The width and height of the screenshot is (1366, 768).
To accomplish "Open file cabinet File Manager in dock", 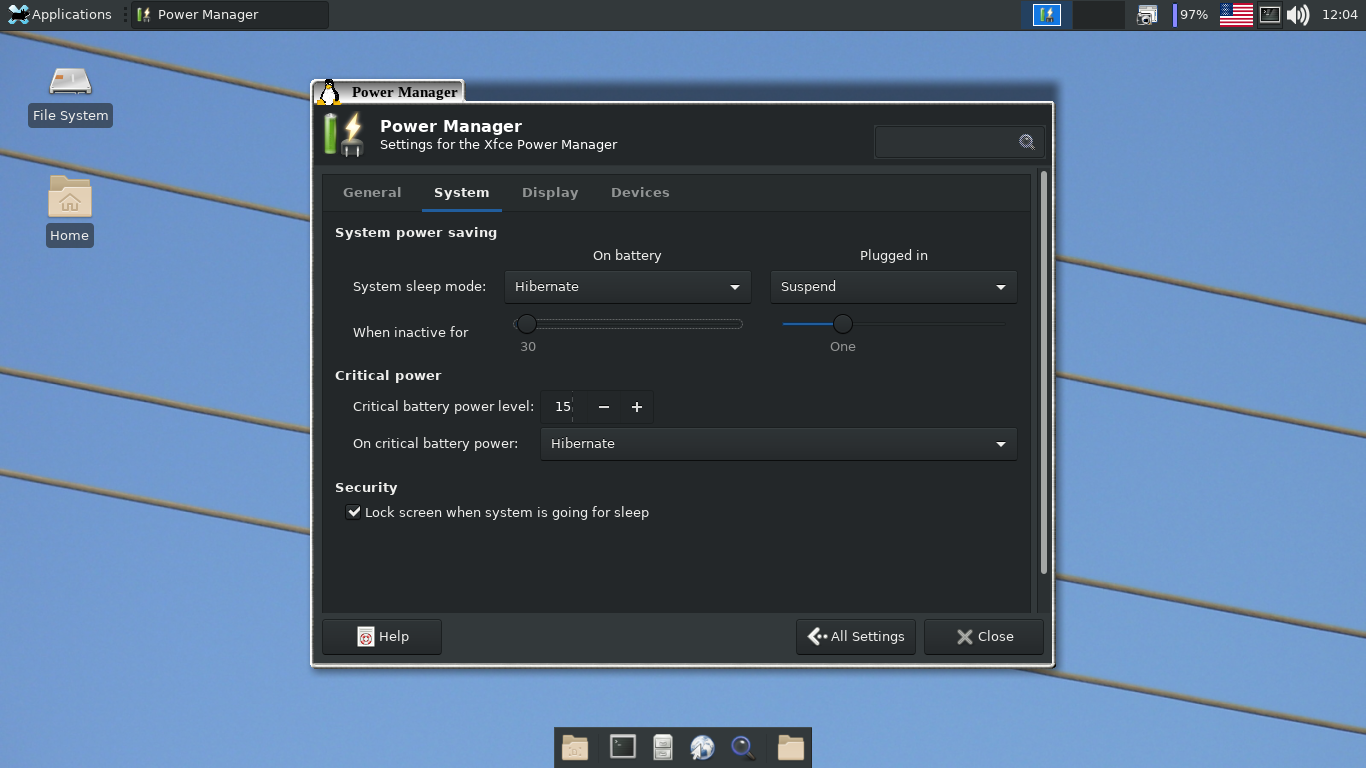I will tap(663, 747).
